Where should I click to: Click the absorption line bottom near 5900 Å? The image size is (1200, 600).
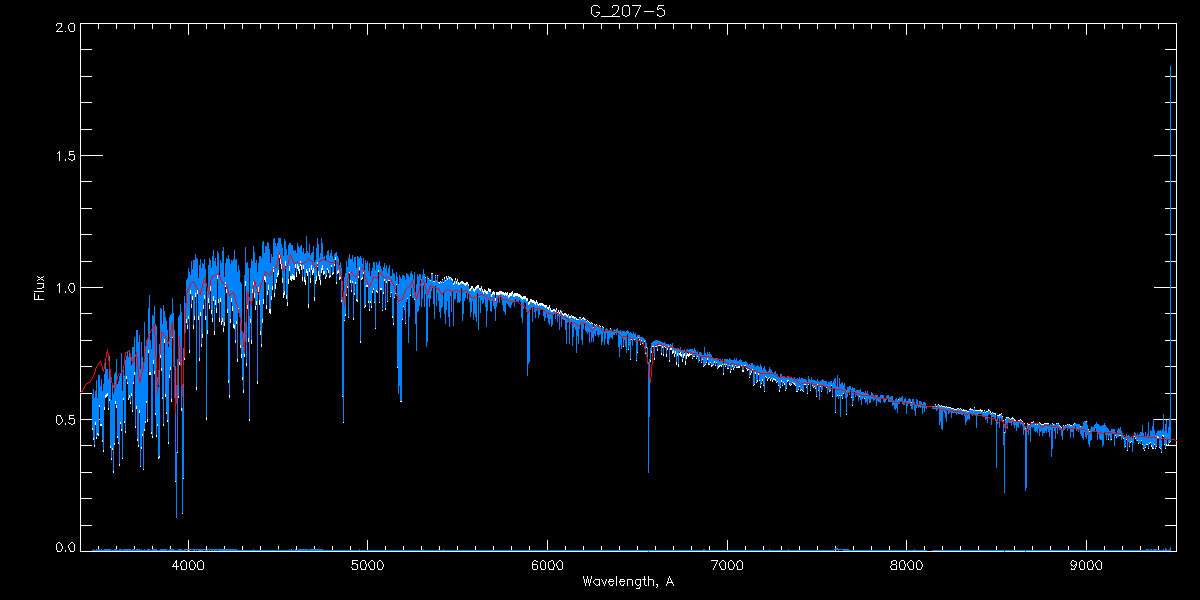click(528, 370)
